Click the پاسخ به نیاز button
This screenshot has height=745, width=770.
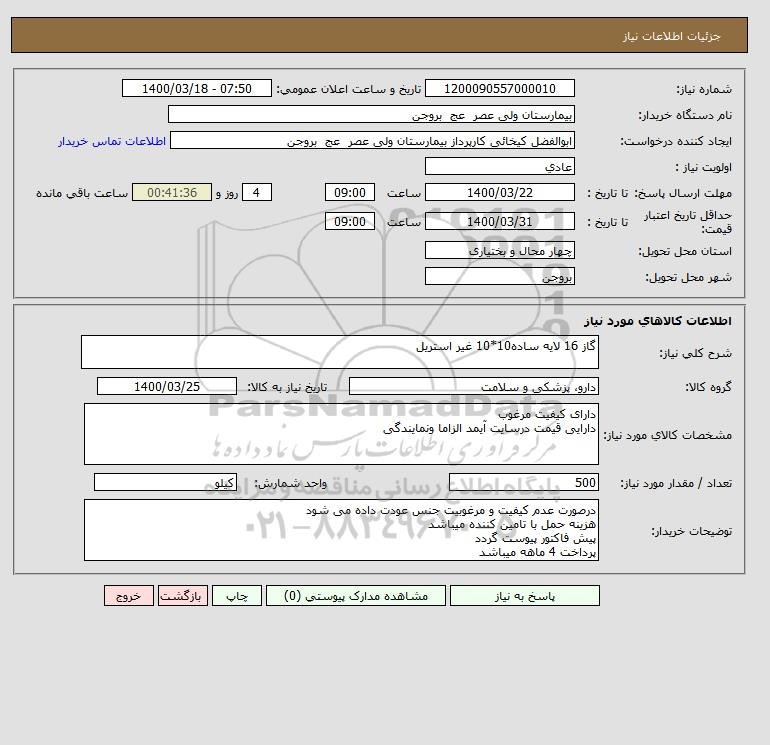tap(524, 596)
